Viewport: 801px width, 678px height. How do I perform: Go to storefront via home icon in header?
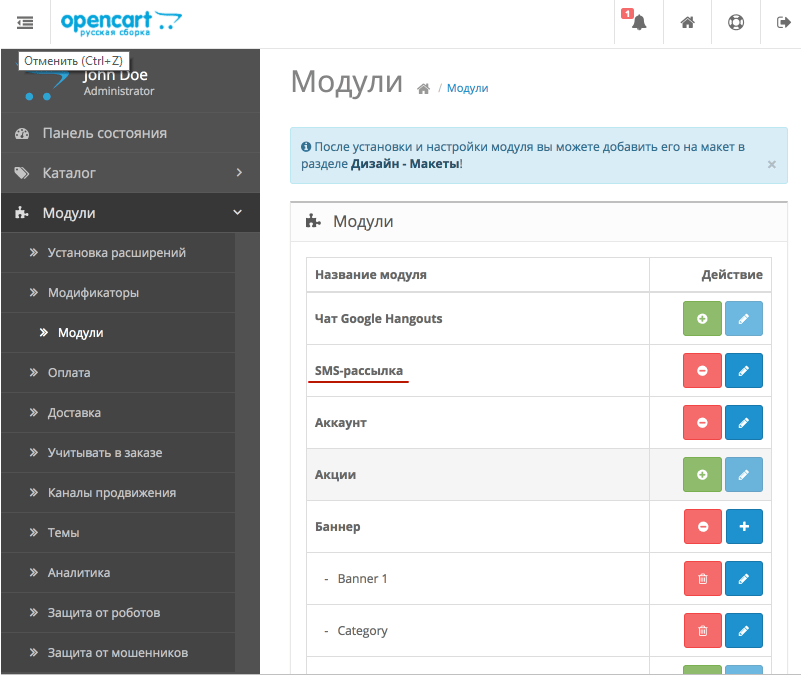688,22
